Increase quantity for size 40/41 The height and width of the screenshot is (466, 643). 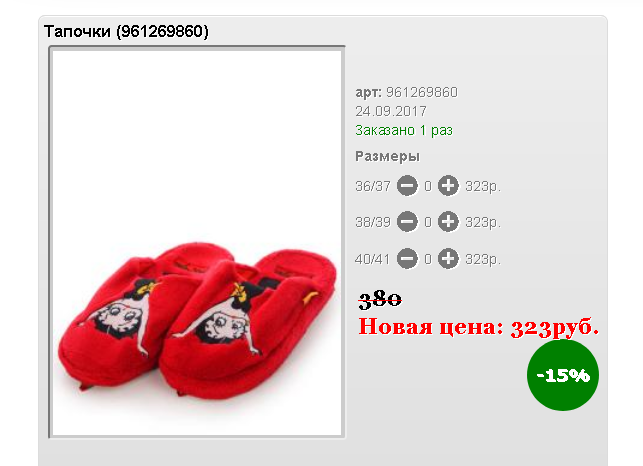pos(448,259)
